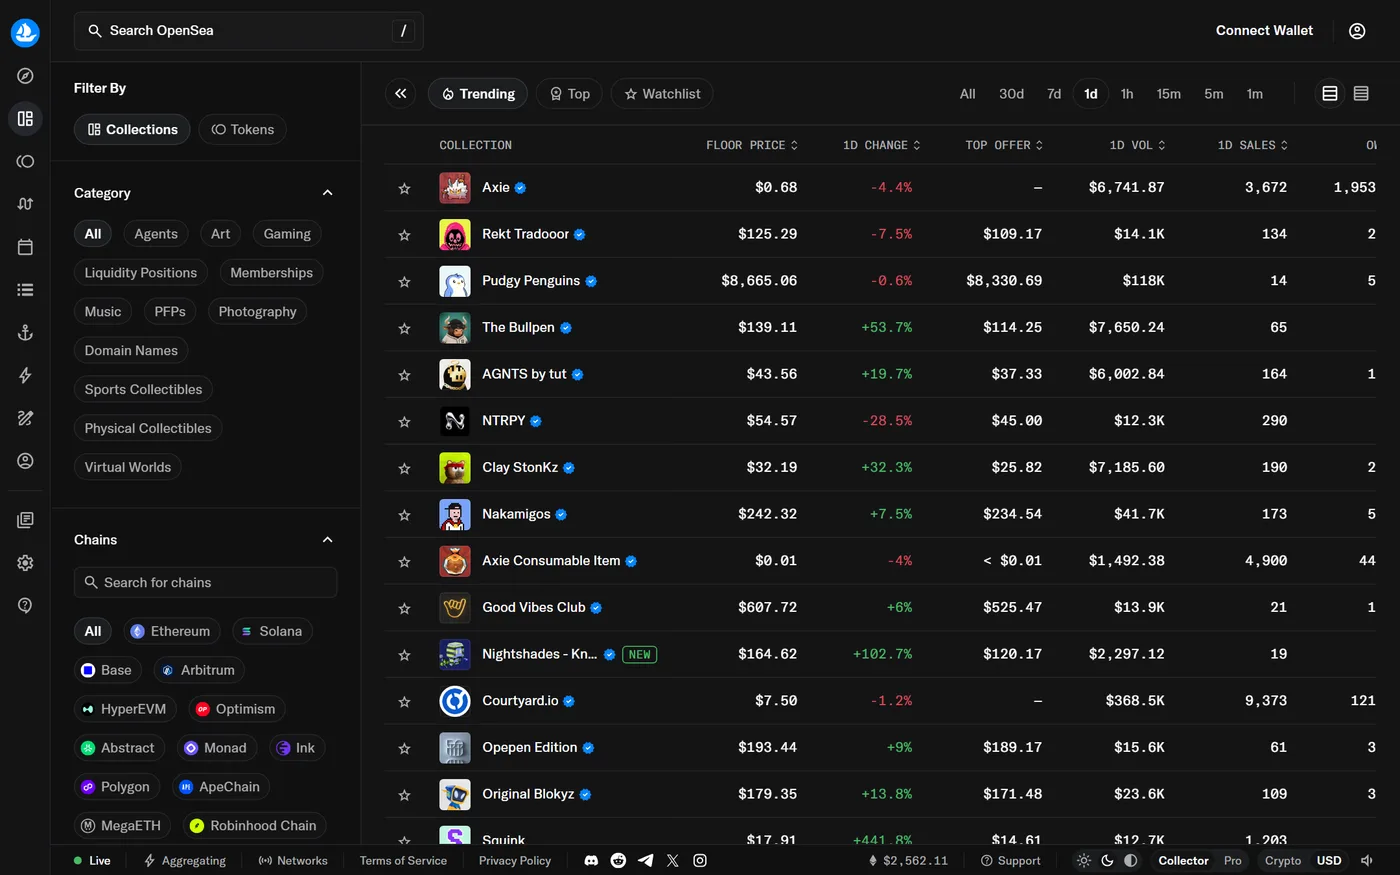Open the Terms of Service link

click(403, 860)
